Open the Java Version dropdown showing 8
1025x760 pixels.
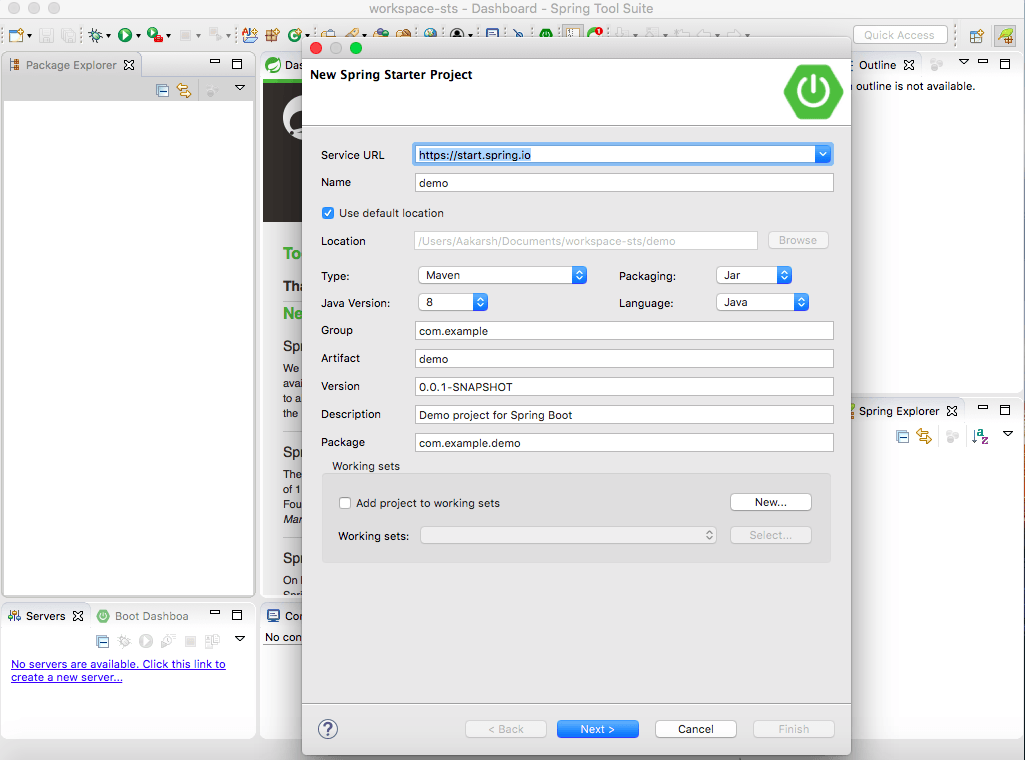click(x=453, y=302)
